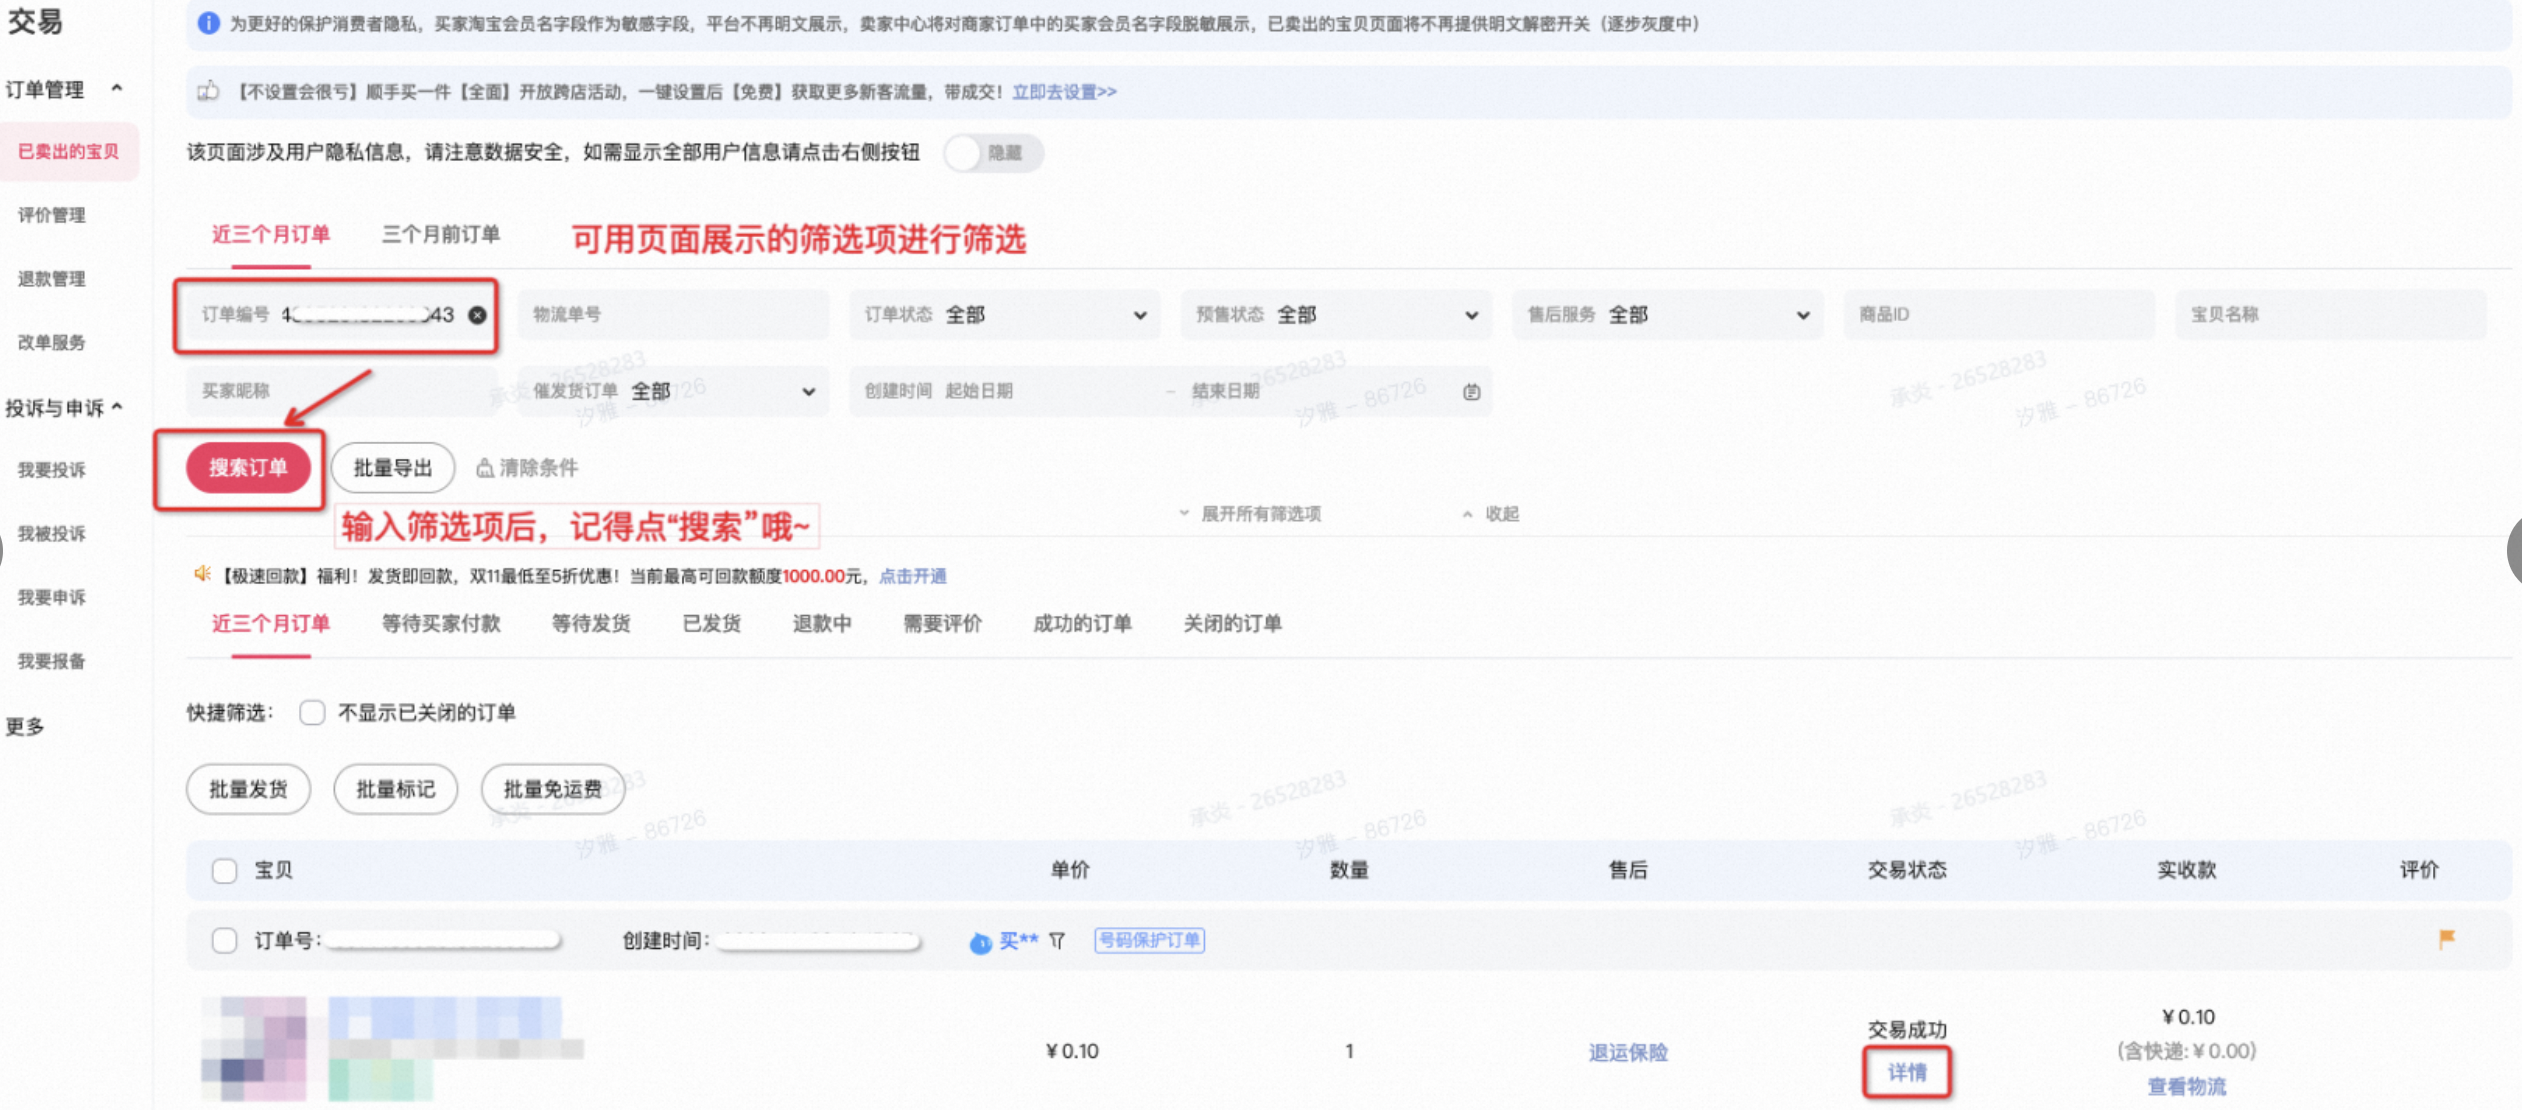The width and height of the screenshot is (2522, 1110).
Task: Click the buyer name 买**
Action: [1019, 940]
